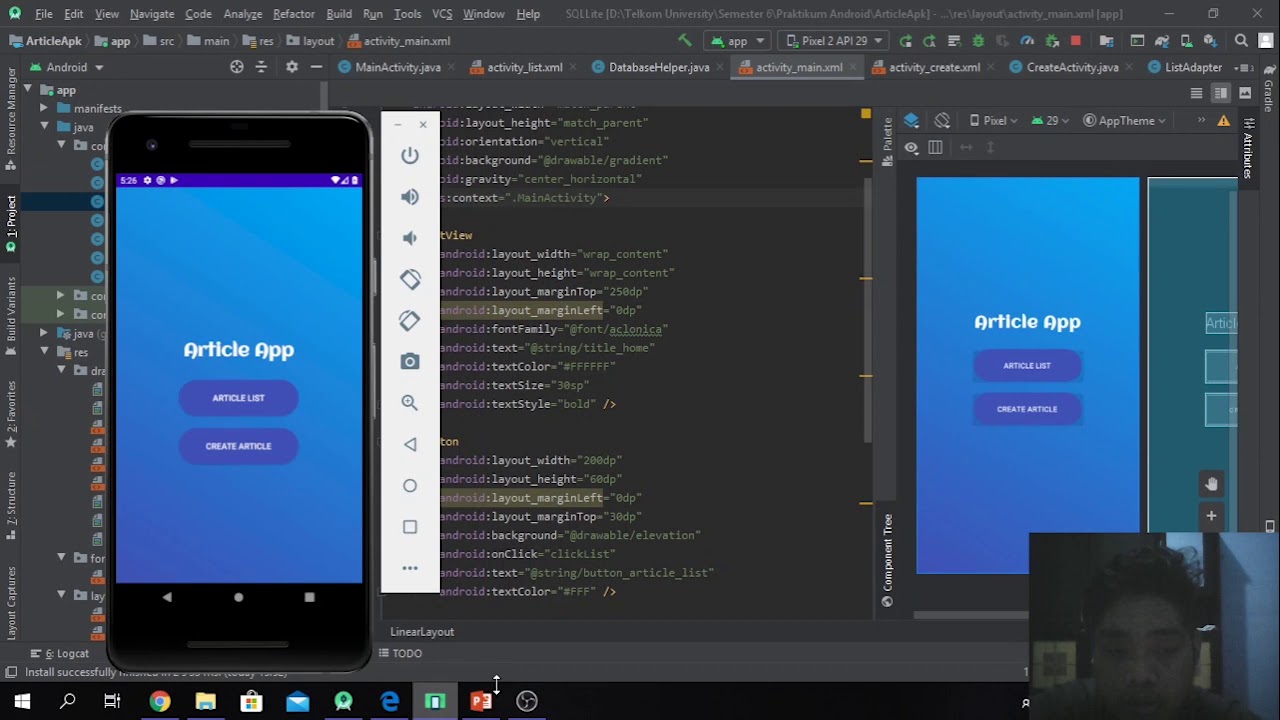Click layout_marginTop 250dp line in editor
The height and width of the screenshot is (720, 1280).
[x=542, y=292]
